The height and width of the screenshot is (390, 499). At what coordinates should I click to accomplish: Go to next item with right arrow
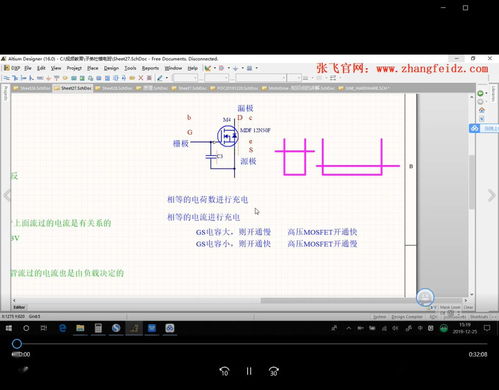click(492, 196)
